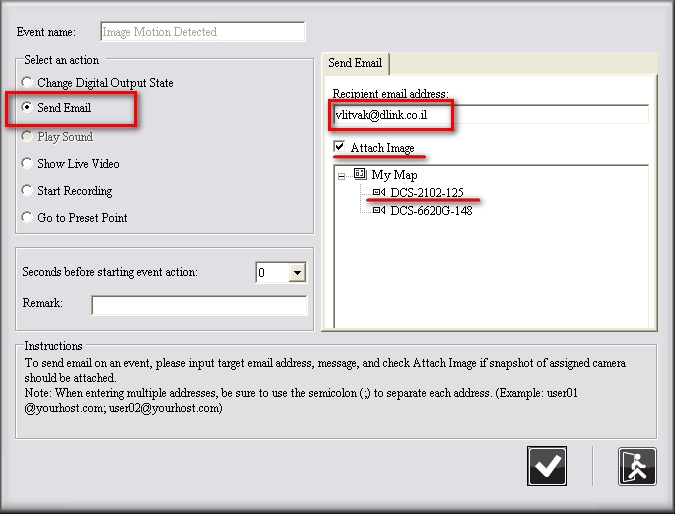Click the Recipient email address field
Viewport: 675px width, 514px height.
point(490,114)
